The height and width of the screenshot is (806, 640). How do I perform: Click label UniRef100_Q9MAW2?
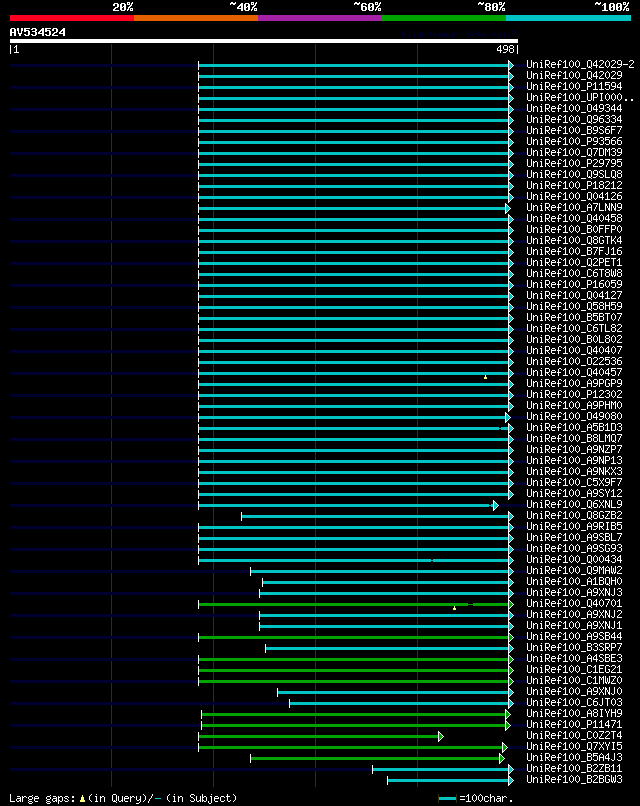tap(574, 570)
